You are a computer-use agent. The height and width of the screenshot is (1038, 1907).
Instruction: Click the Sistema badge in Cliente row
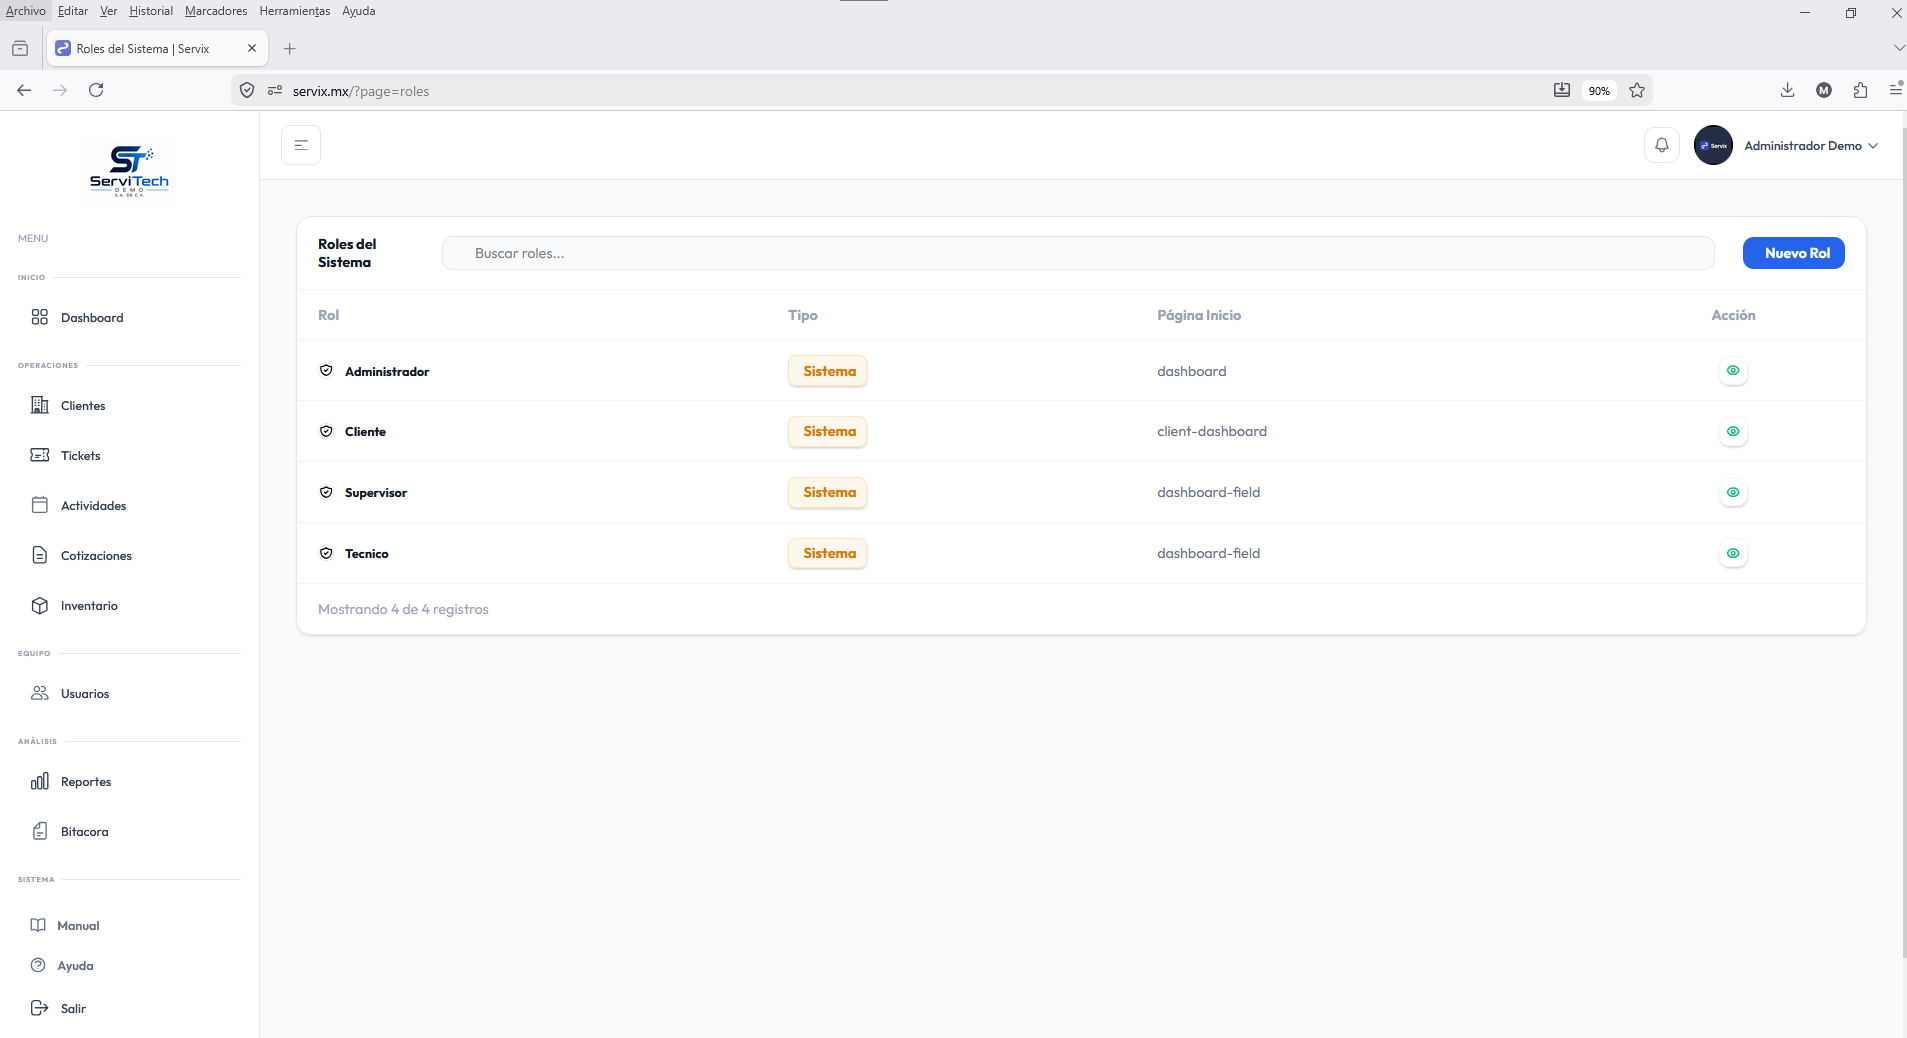828,431
